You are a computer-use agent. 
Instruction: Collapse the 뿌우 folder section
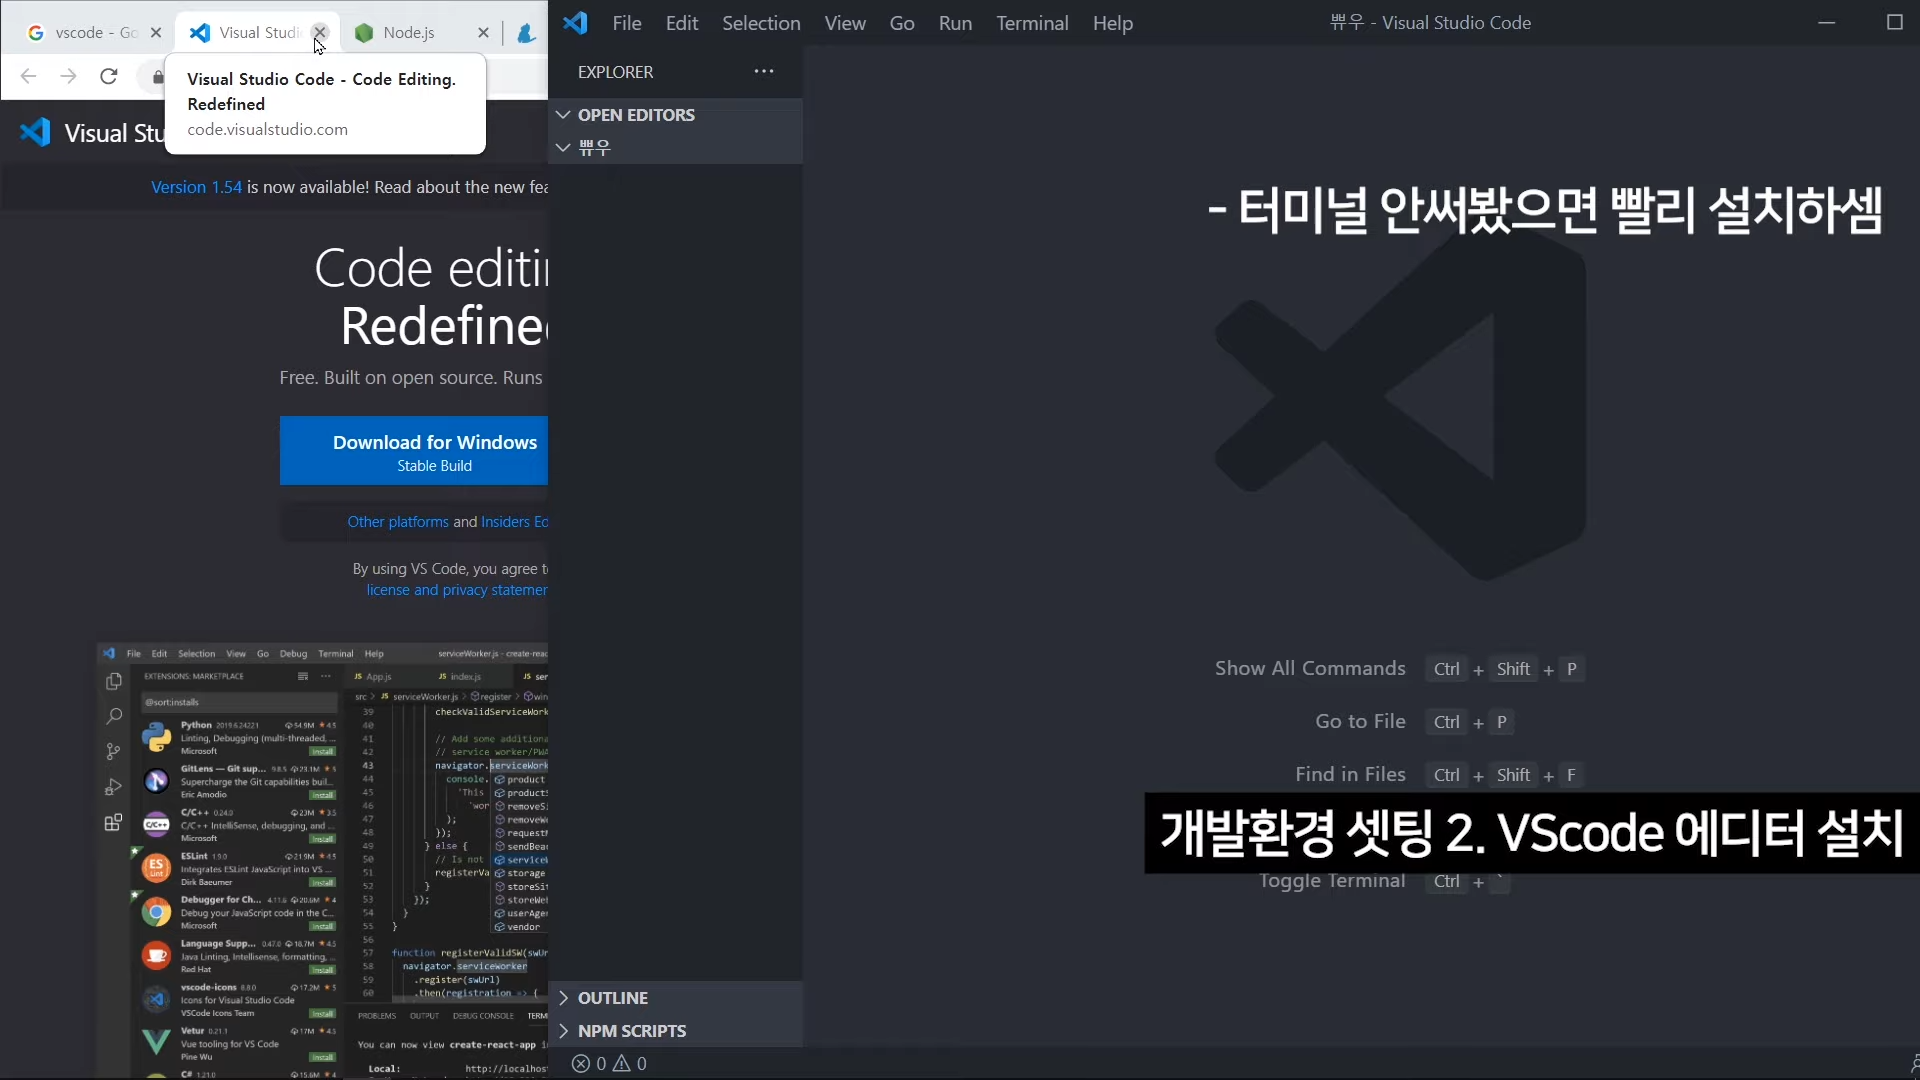tap(564, 147)
